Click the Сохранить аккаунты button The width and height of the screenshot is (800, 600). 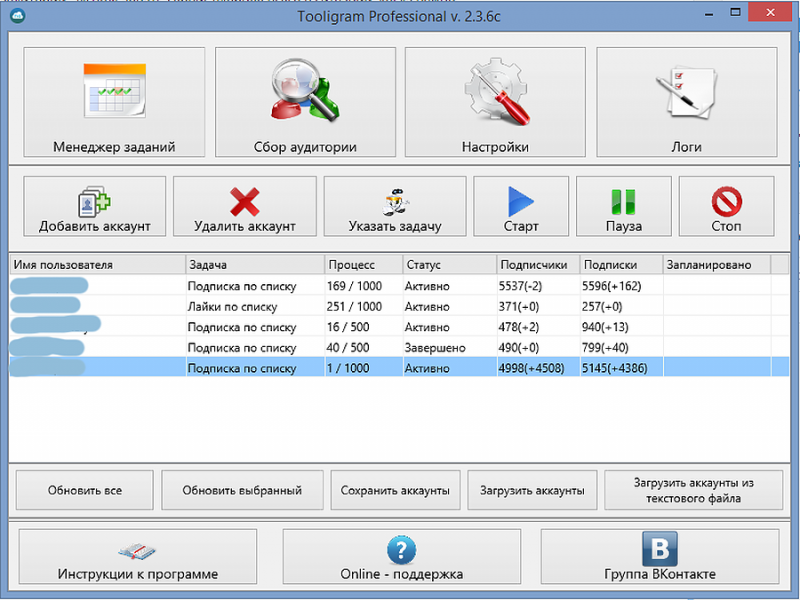coord(395,491)
